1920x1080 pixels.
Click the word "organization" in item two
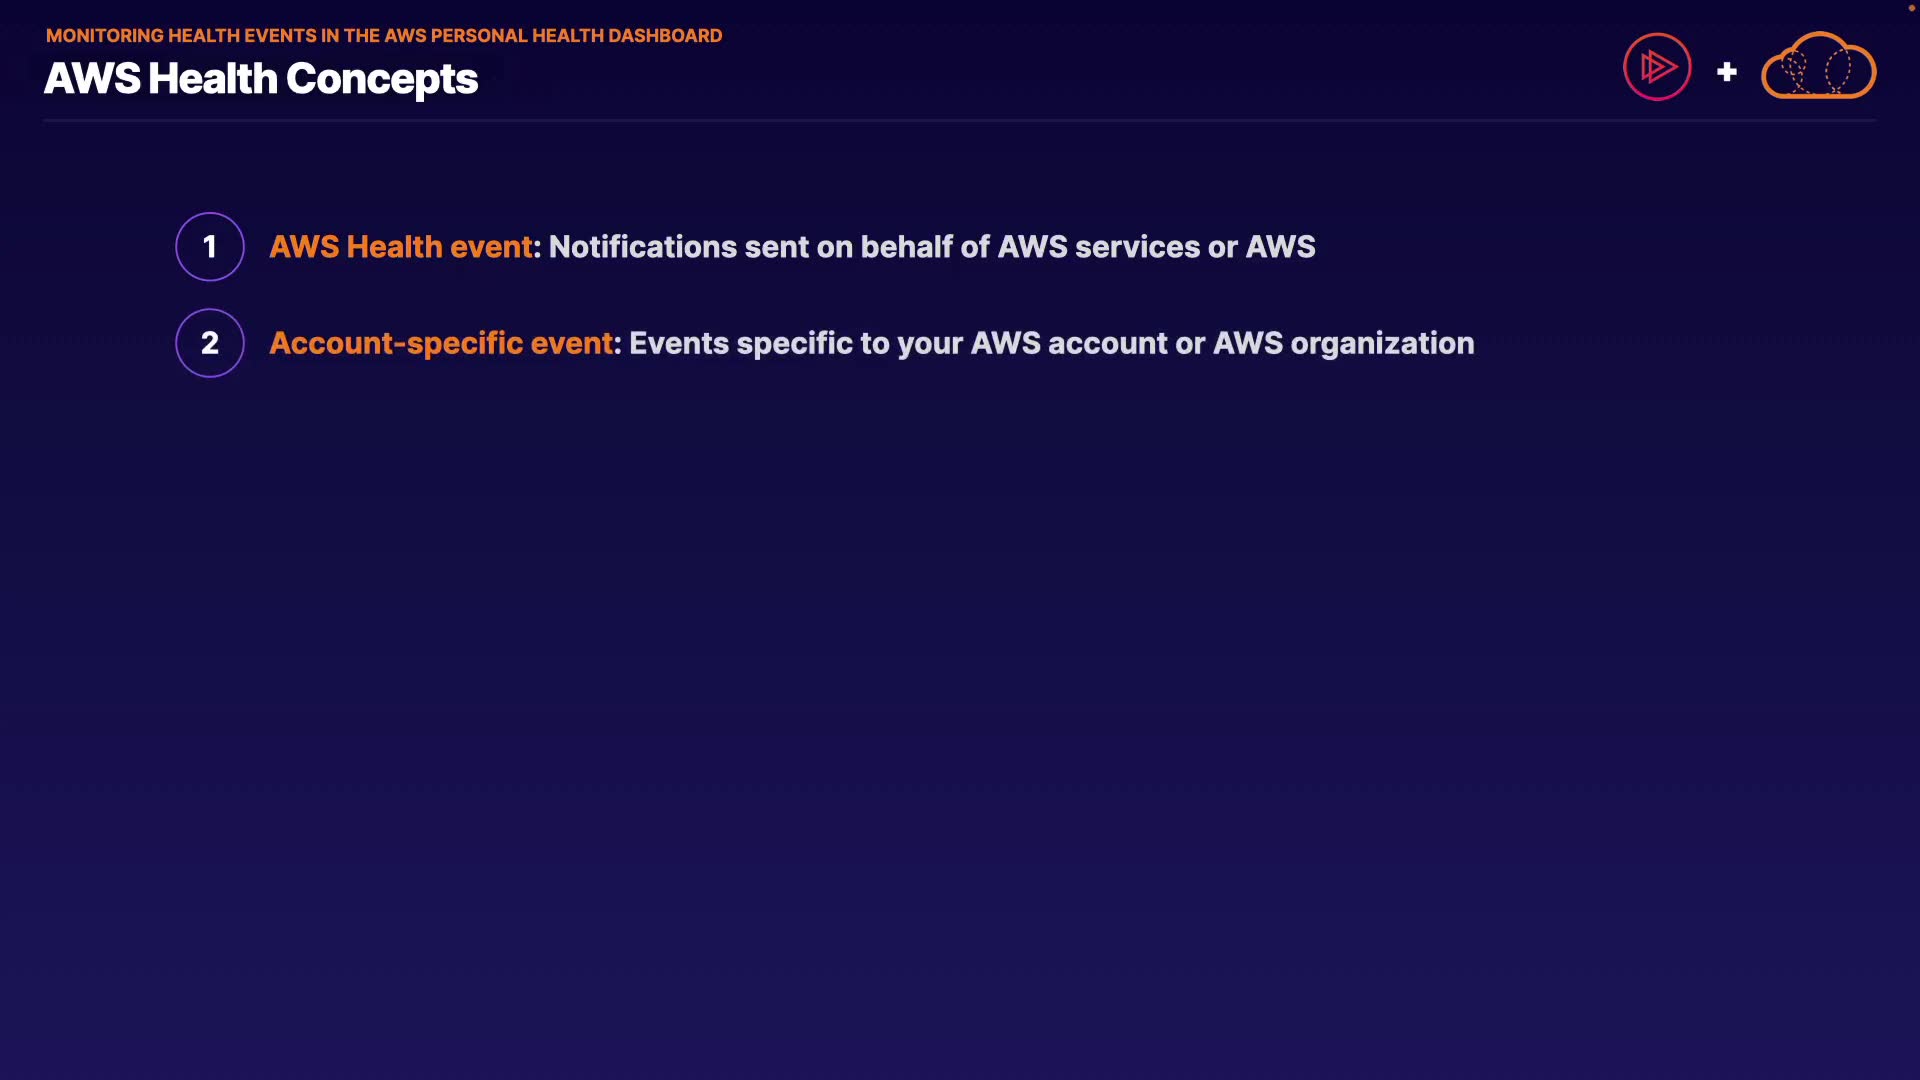1382,343
